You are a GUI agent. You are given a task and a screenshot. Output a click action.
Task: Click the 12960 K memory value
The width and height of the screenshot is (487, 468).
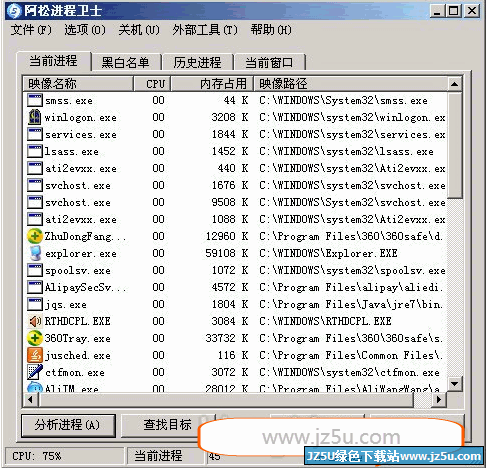tap(227, 236)
